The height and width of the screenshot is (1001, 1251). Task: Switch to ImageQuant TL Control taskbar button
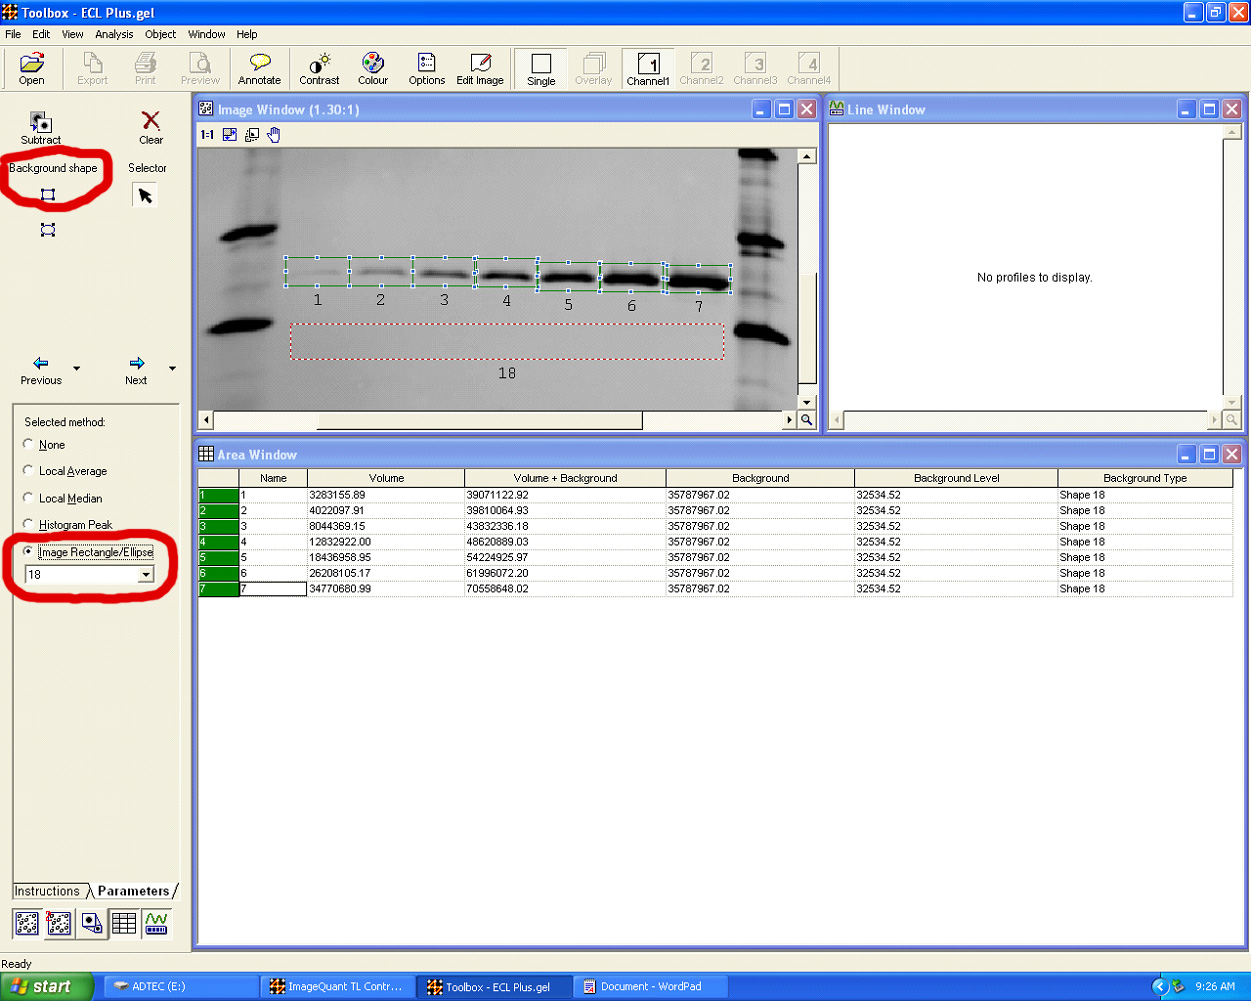click(338, 987)
